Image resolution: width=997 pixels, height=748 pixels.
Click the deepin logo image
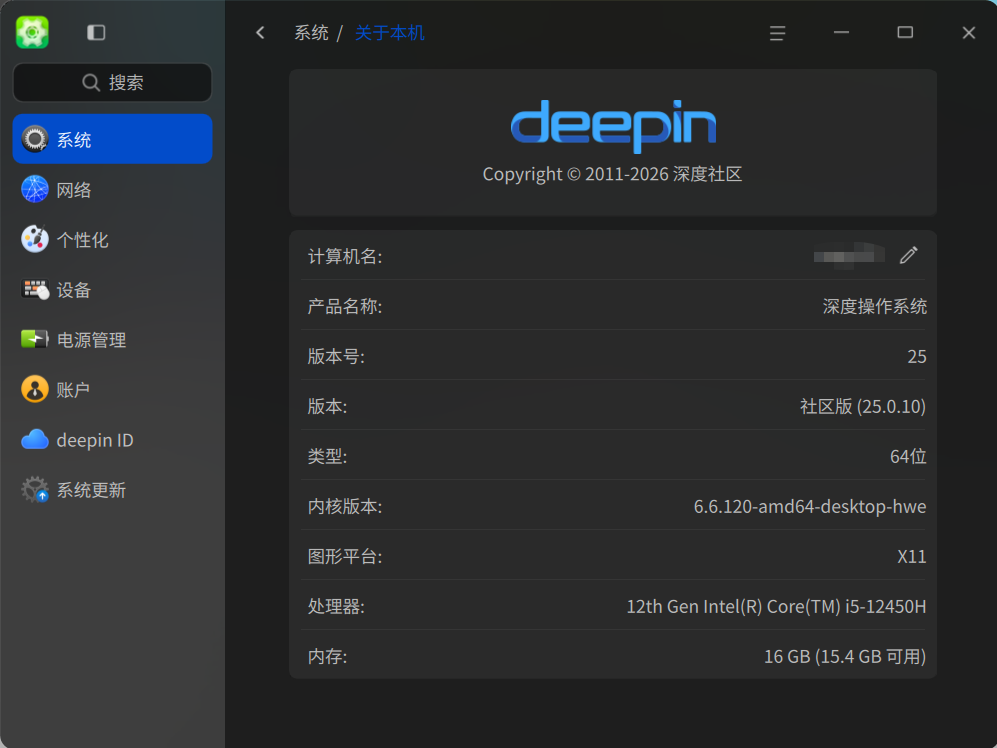click(614, 126)
